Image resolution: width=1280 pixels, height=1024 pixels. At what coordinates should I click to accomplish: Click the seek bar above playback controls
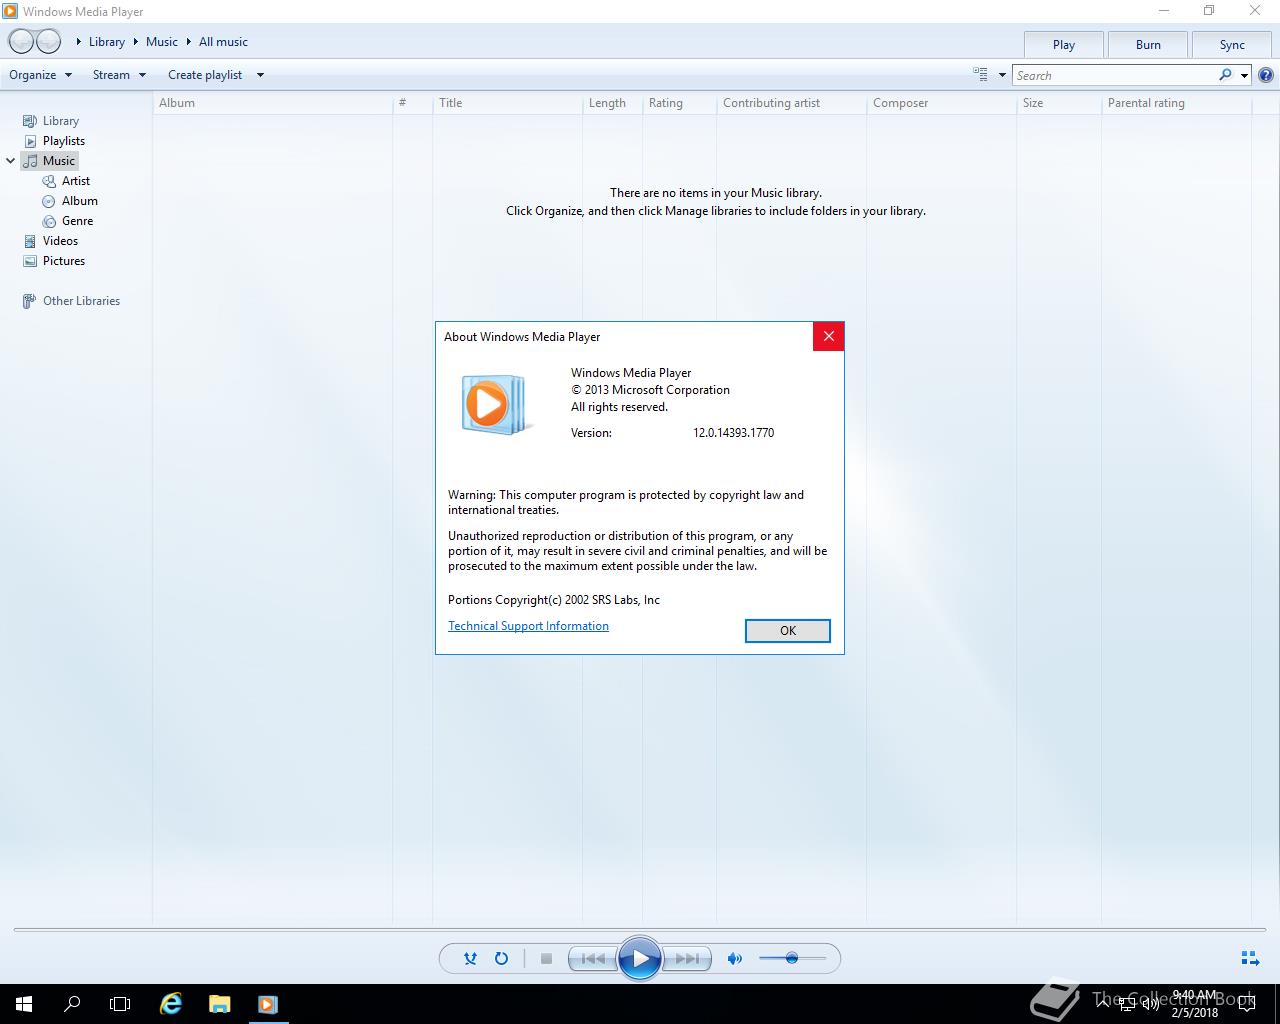(x=640, y=930)
